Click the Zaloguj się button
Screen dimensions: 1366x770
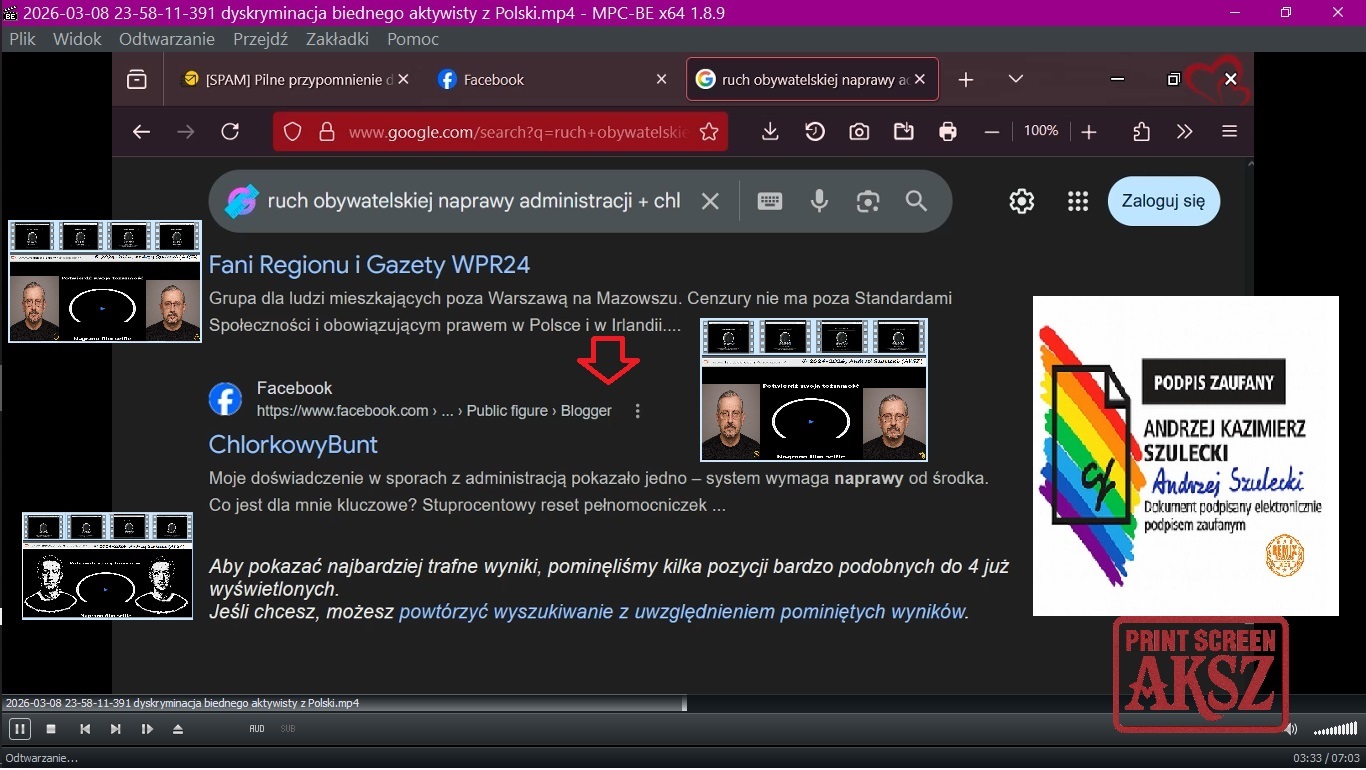pos(1163,201)
